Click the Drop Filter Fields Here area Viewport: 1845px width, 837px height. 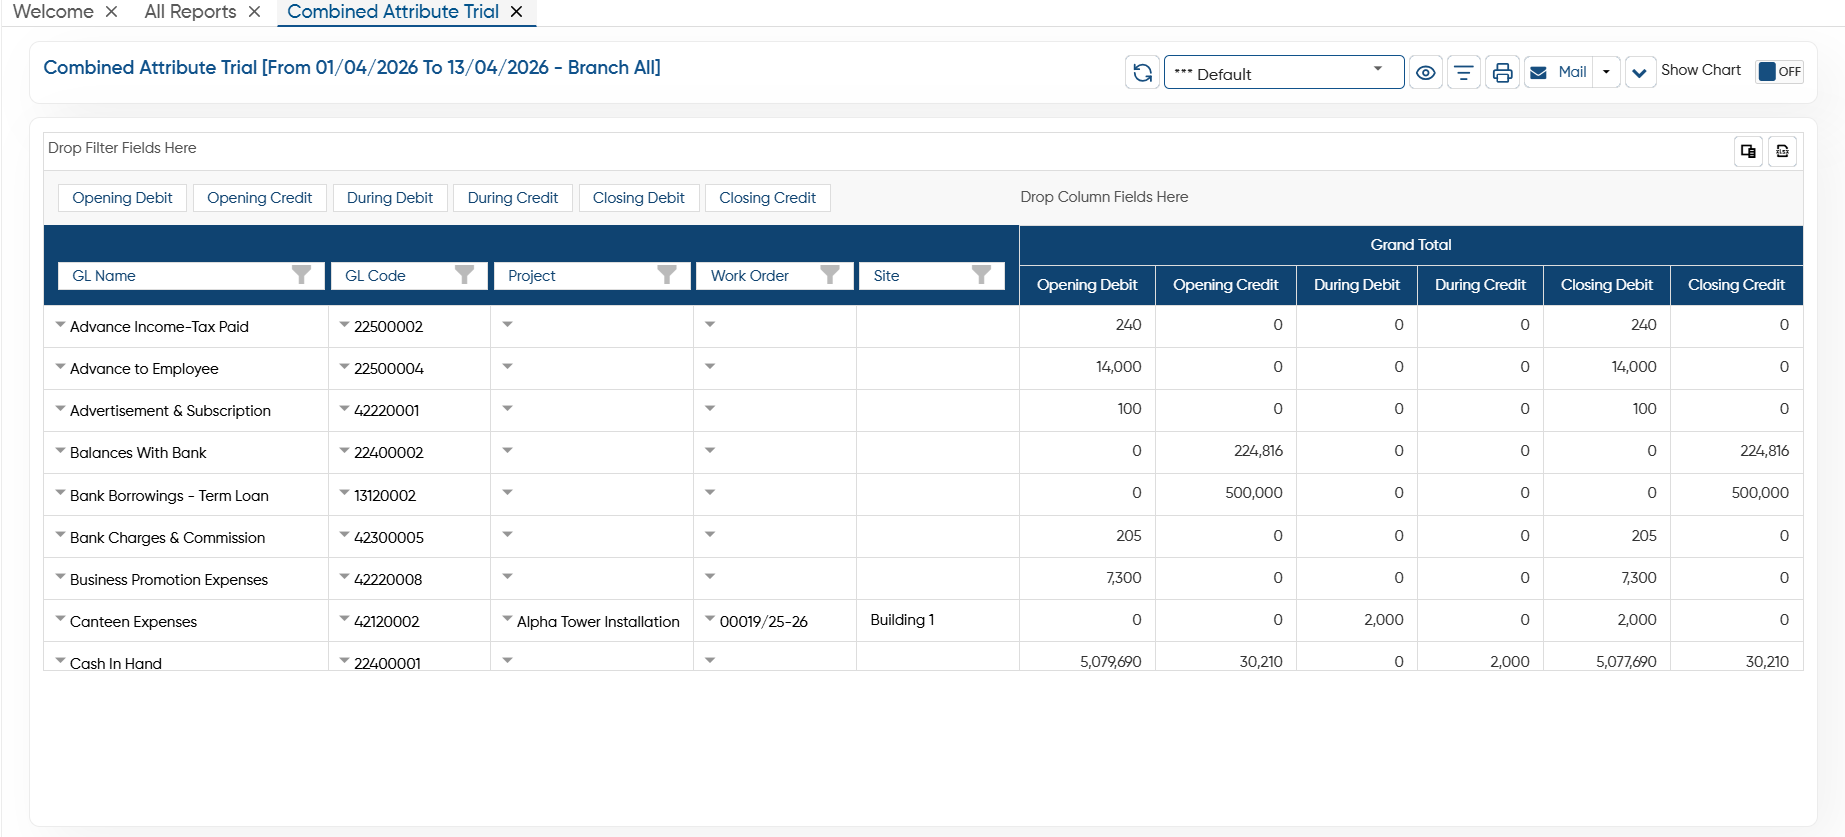pyautogui.click(x=122, y=148)
